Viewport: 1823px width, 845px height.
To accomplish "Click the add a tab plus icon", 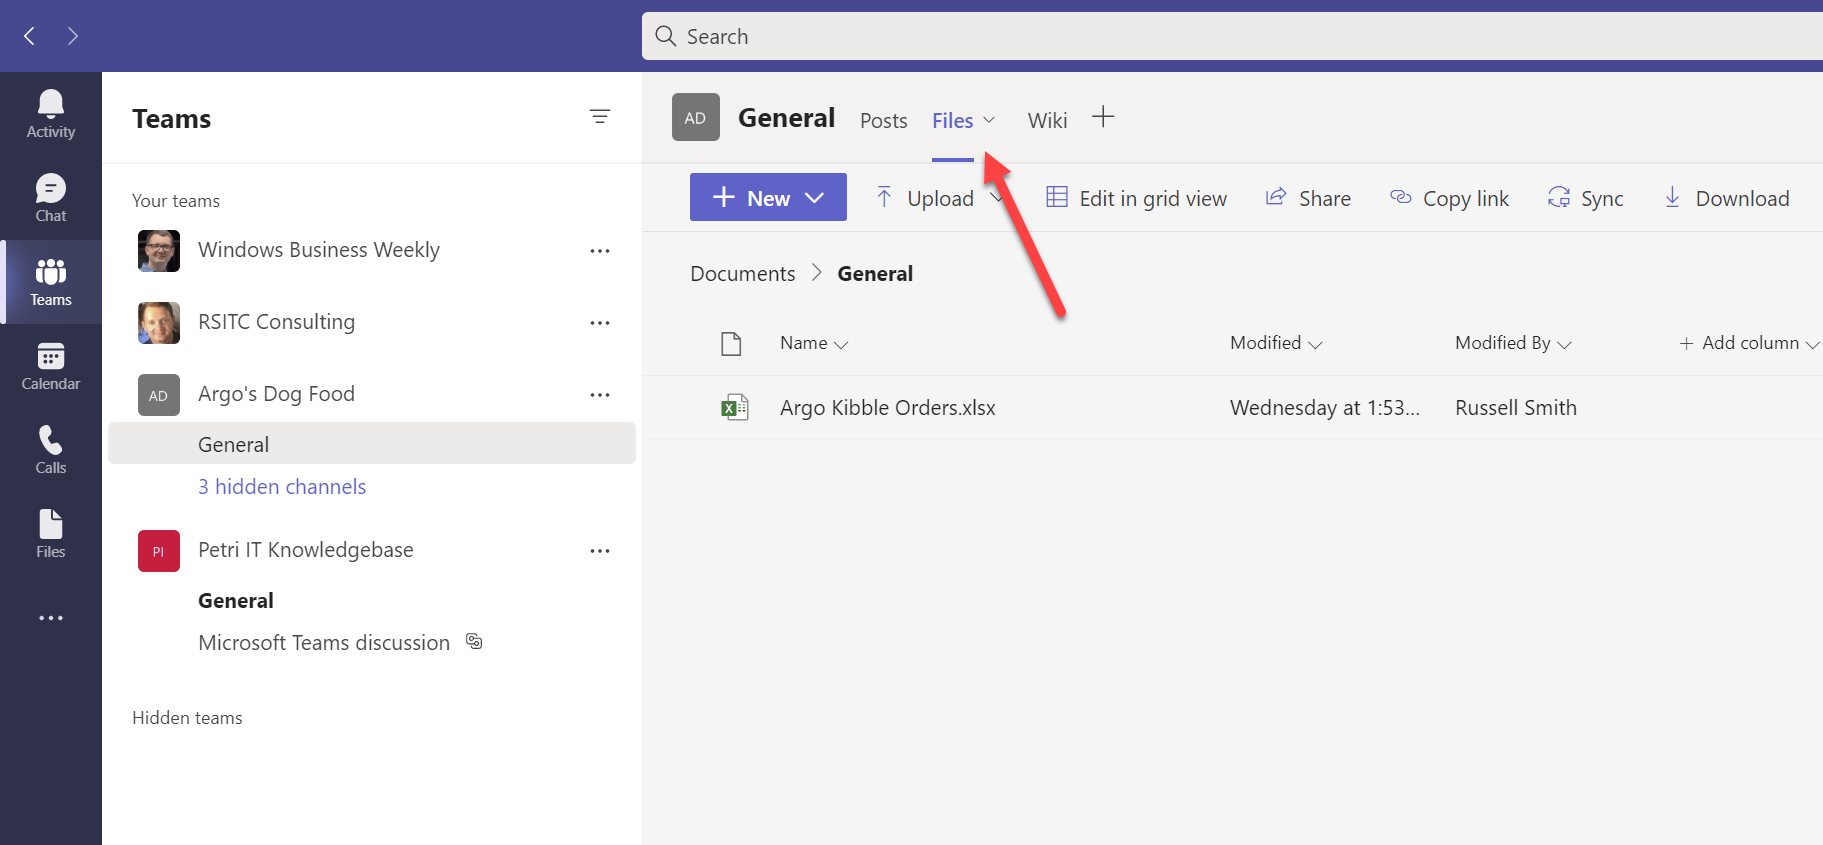I will [1102, 117].
